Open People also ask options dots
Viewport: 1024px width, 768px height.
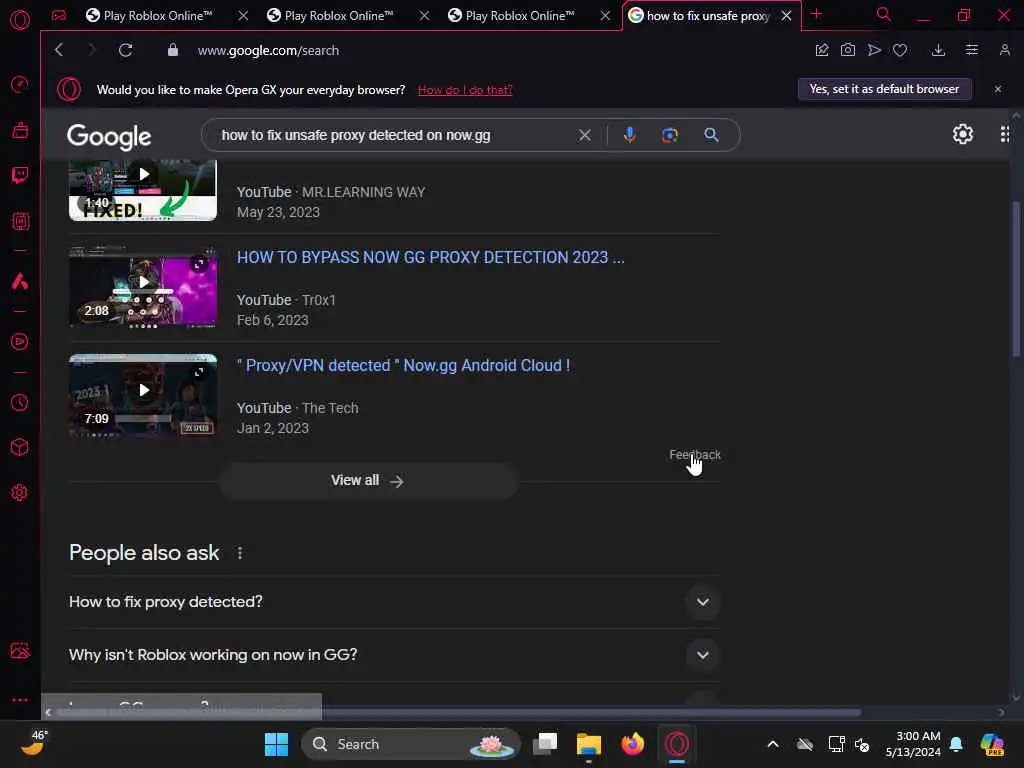240,553
